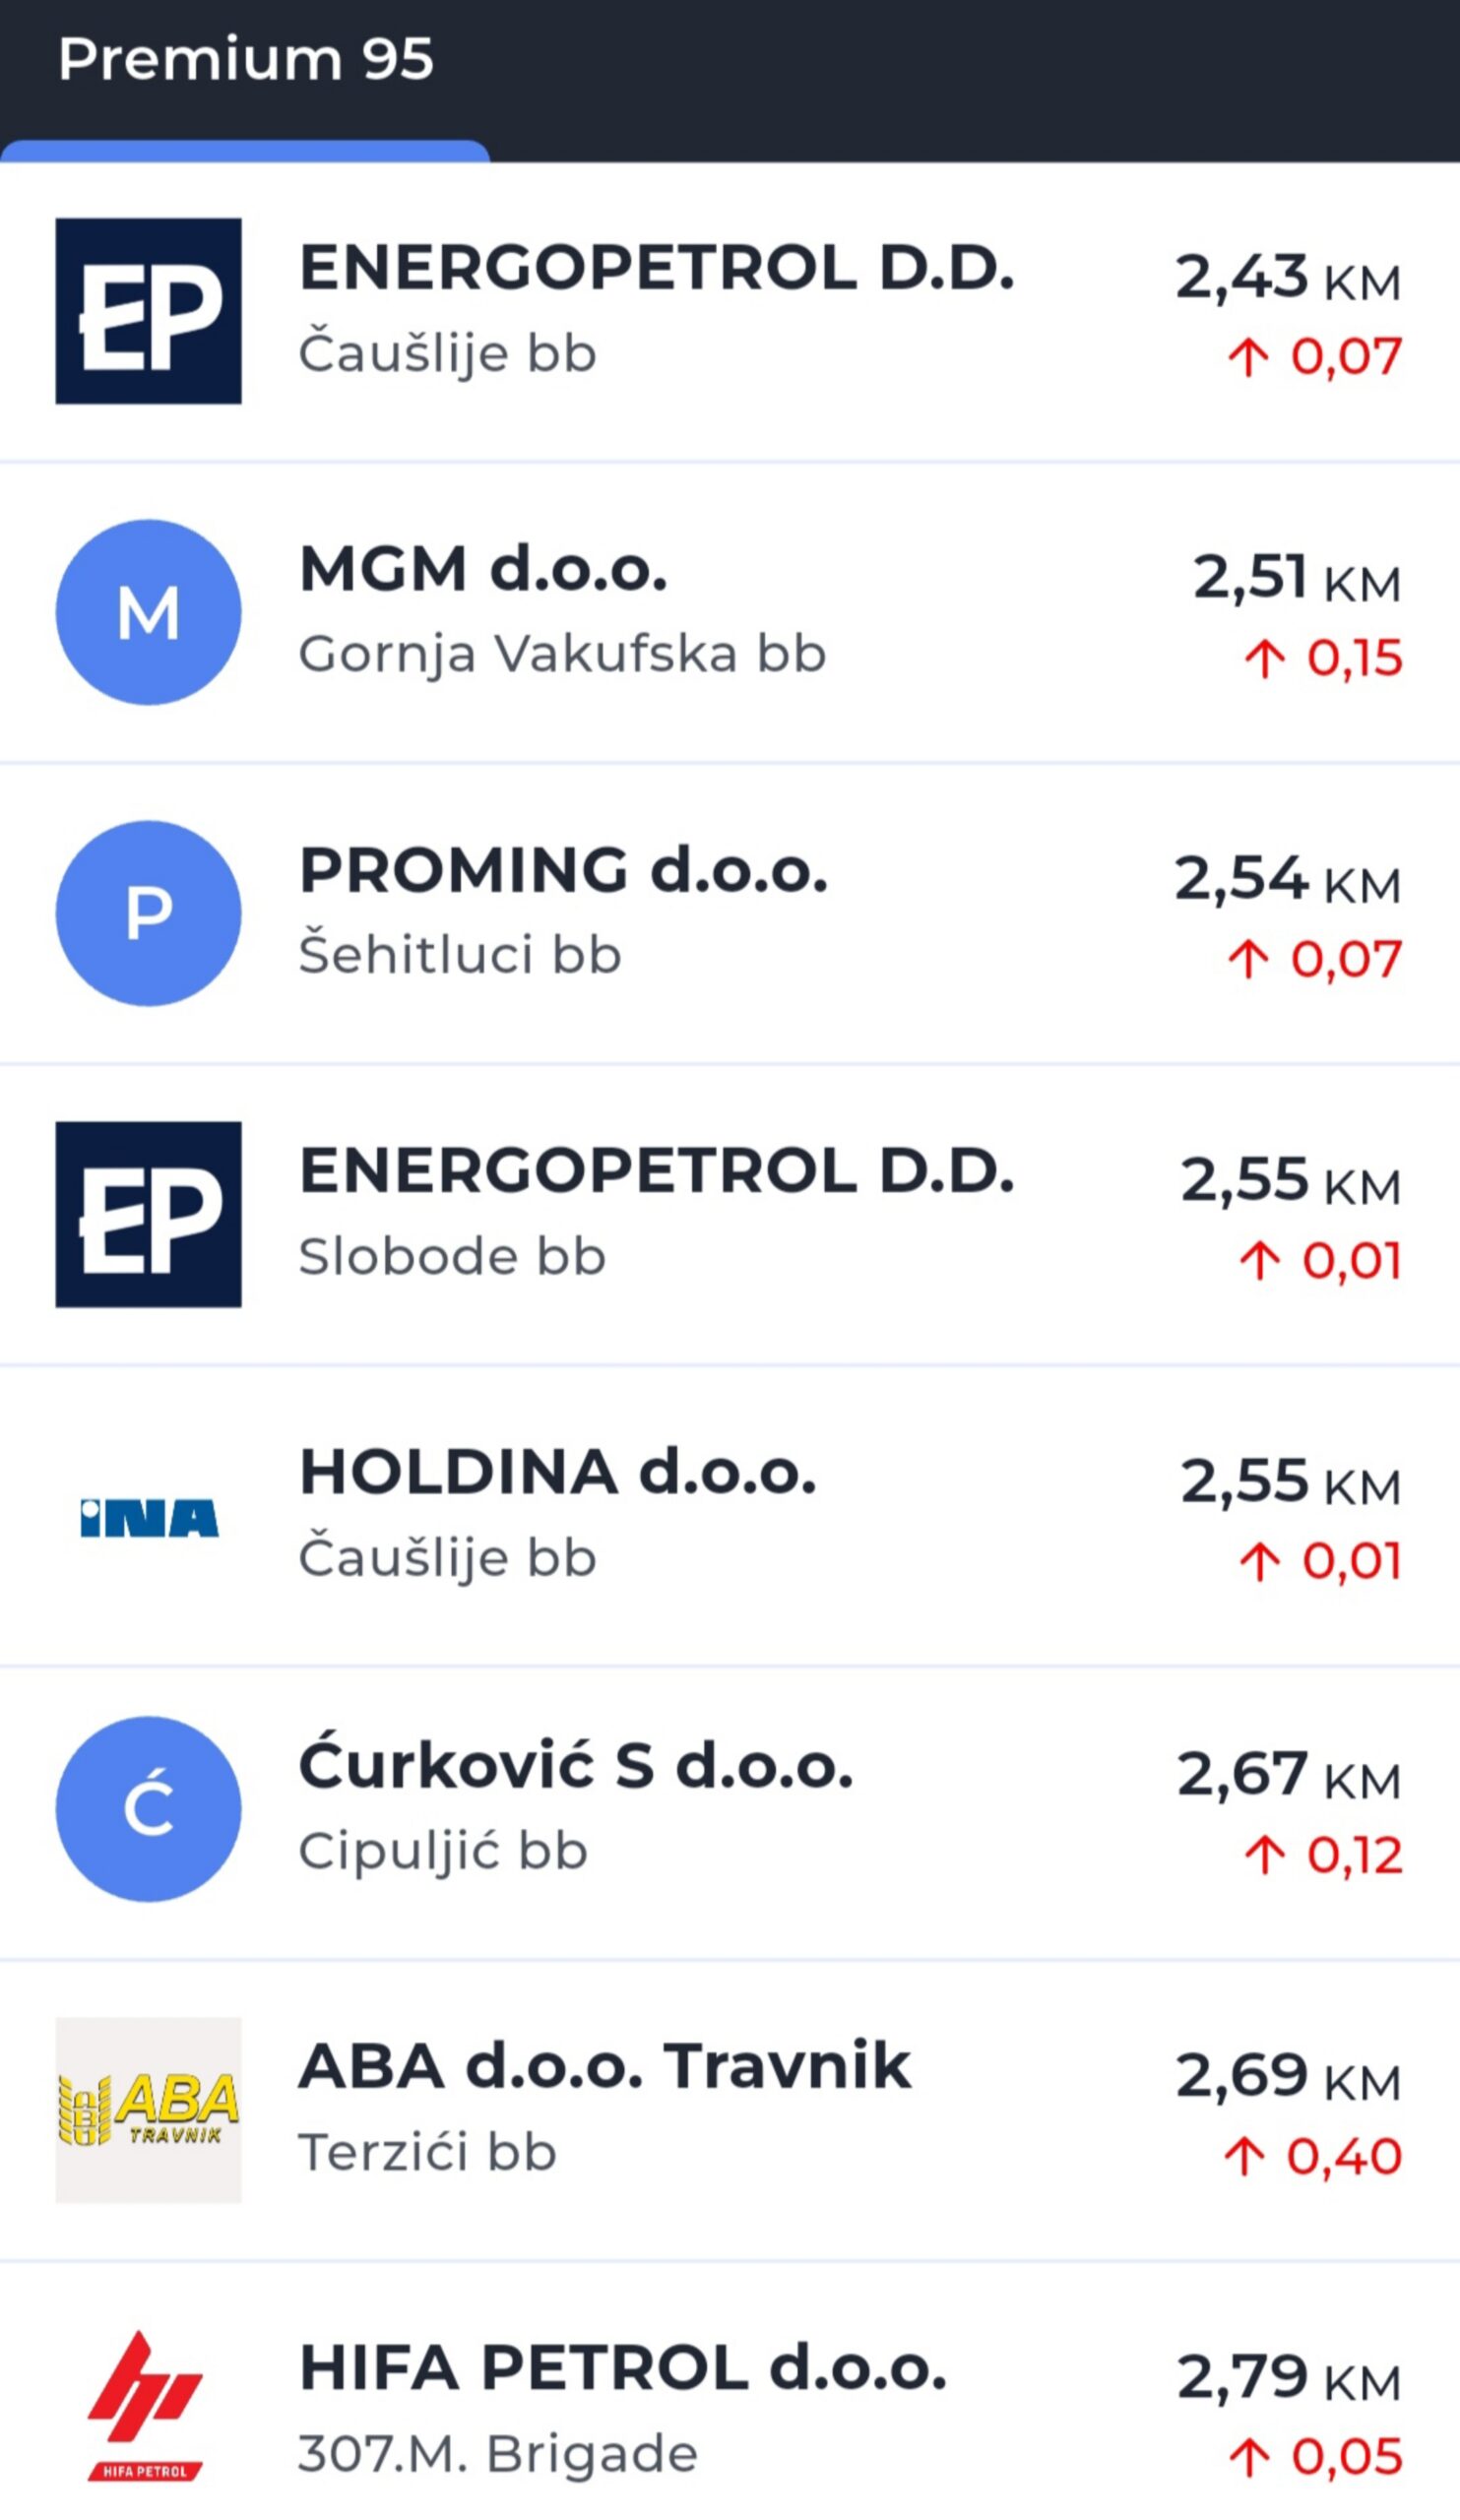Tap the blue Ć avatar for Ćurković

[x=148, y=1809]
